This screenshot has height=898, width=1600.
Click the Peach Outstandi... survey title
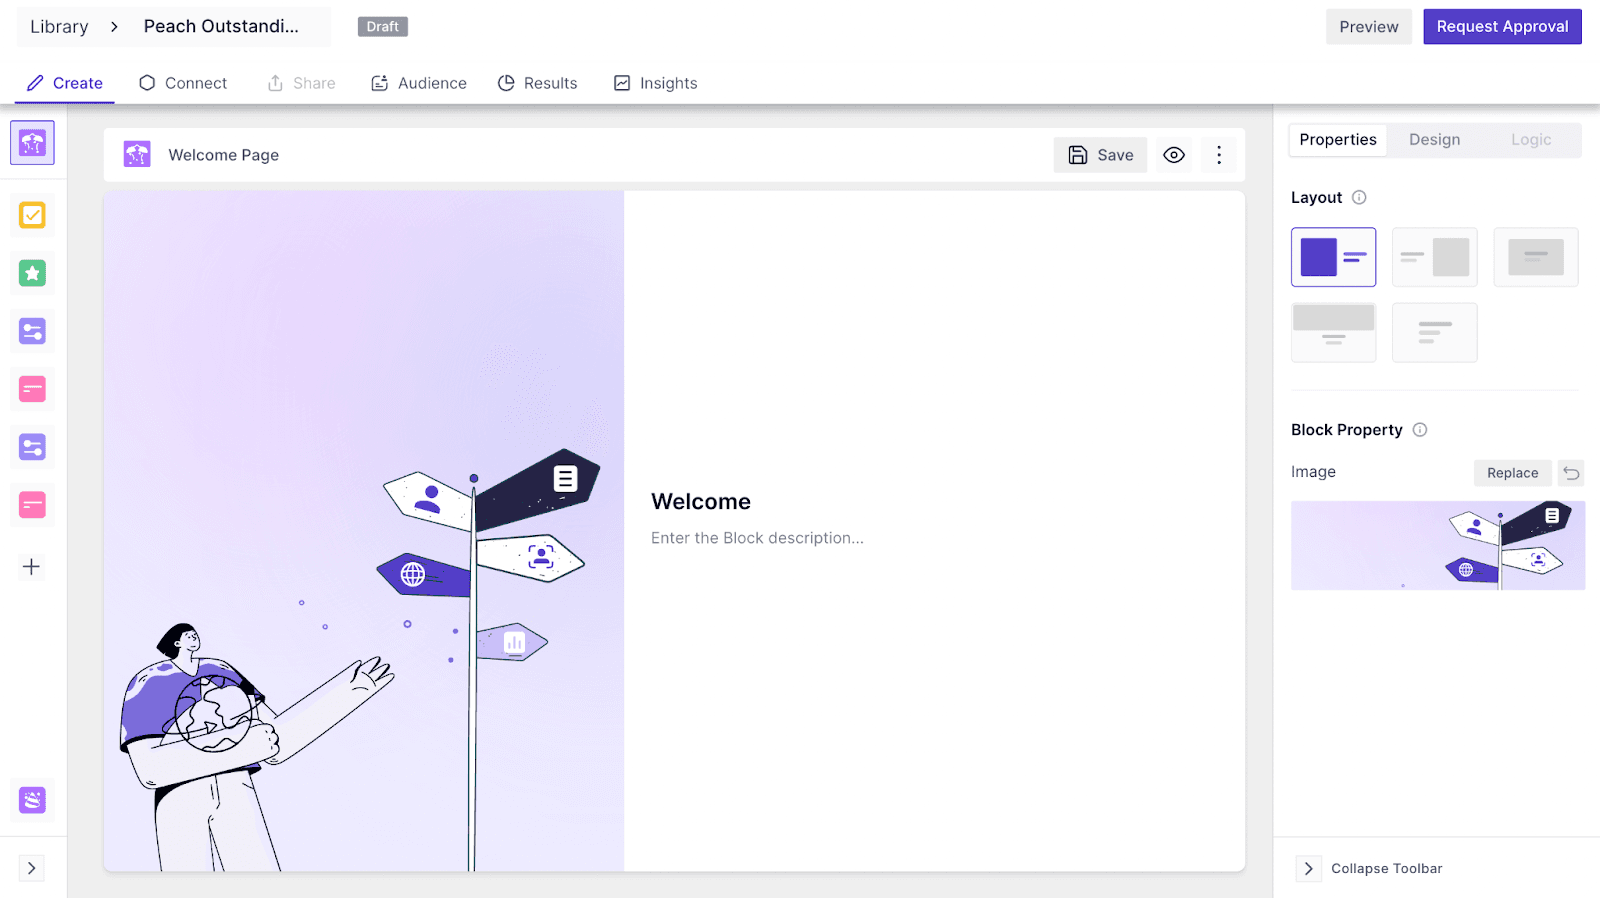pos(221,27)
